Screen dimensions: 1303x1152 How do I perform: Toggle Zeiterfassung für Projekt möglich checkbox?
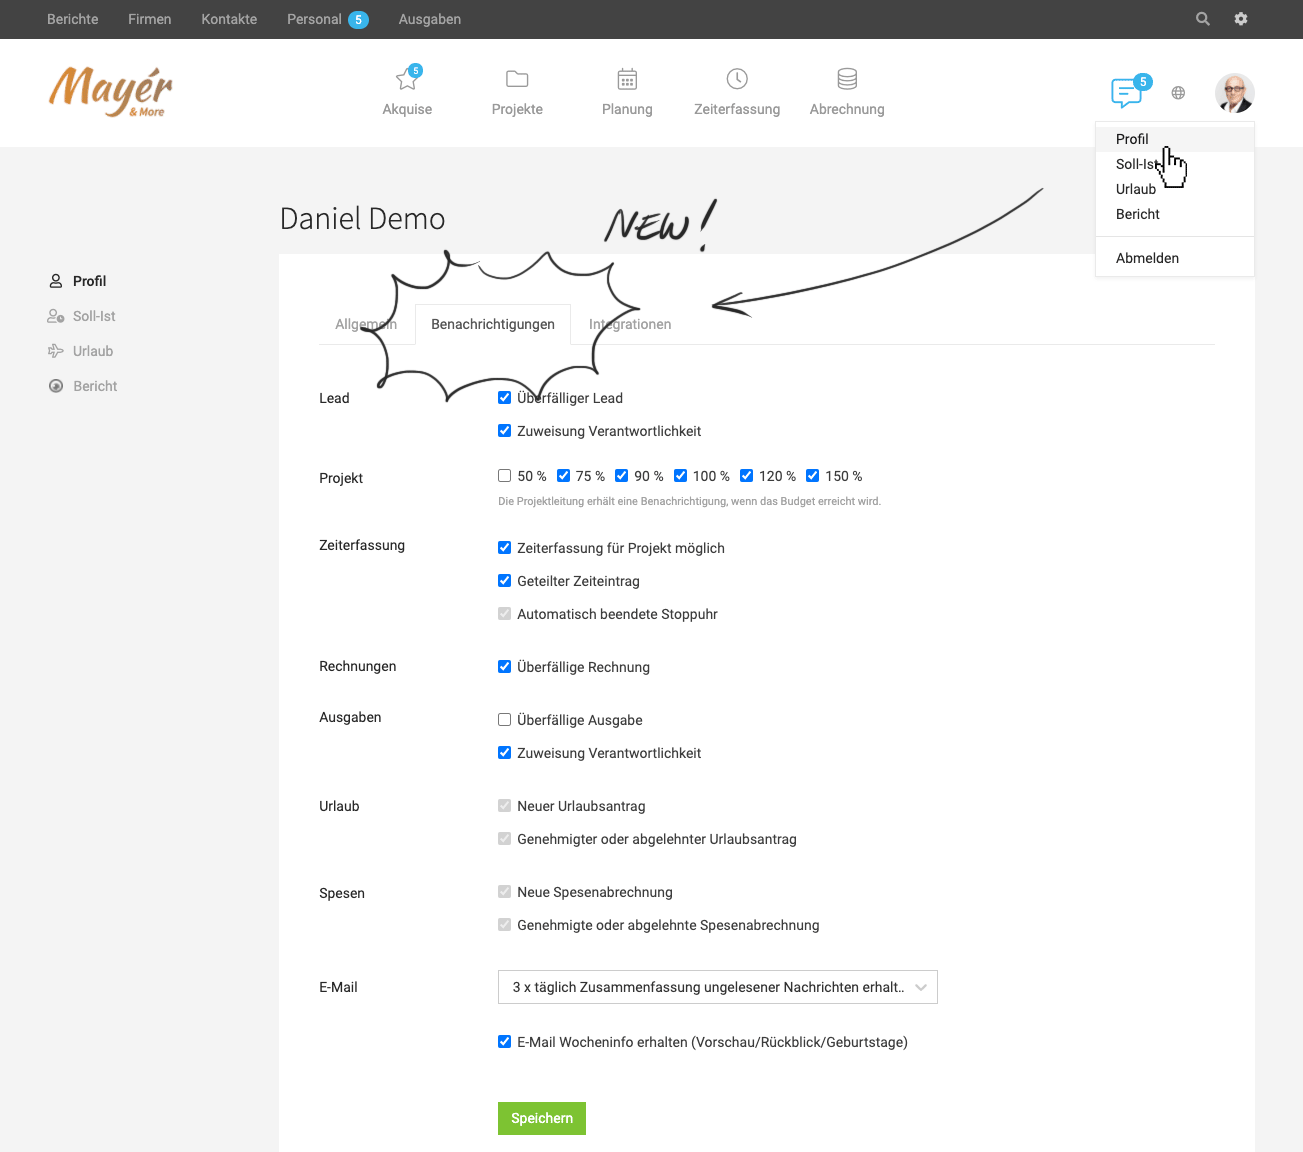[x=505, y=548]
